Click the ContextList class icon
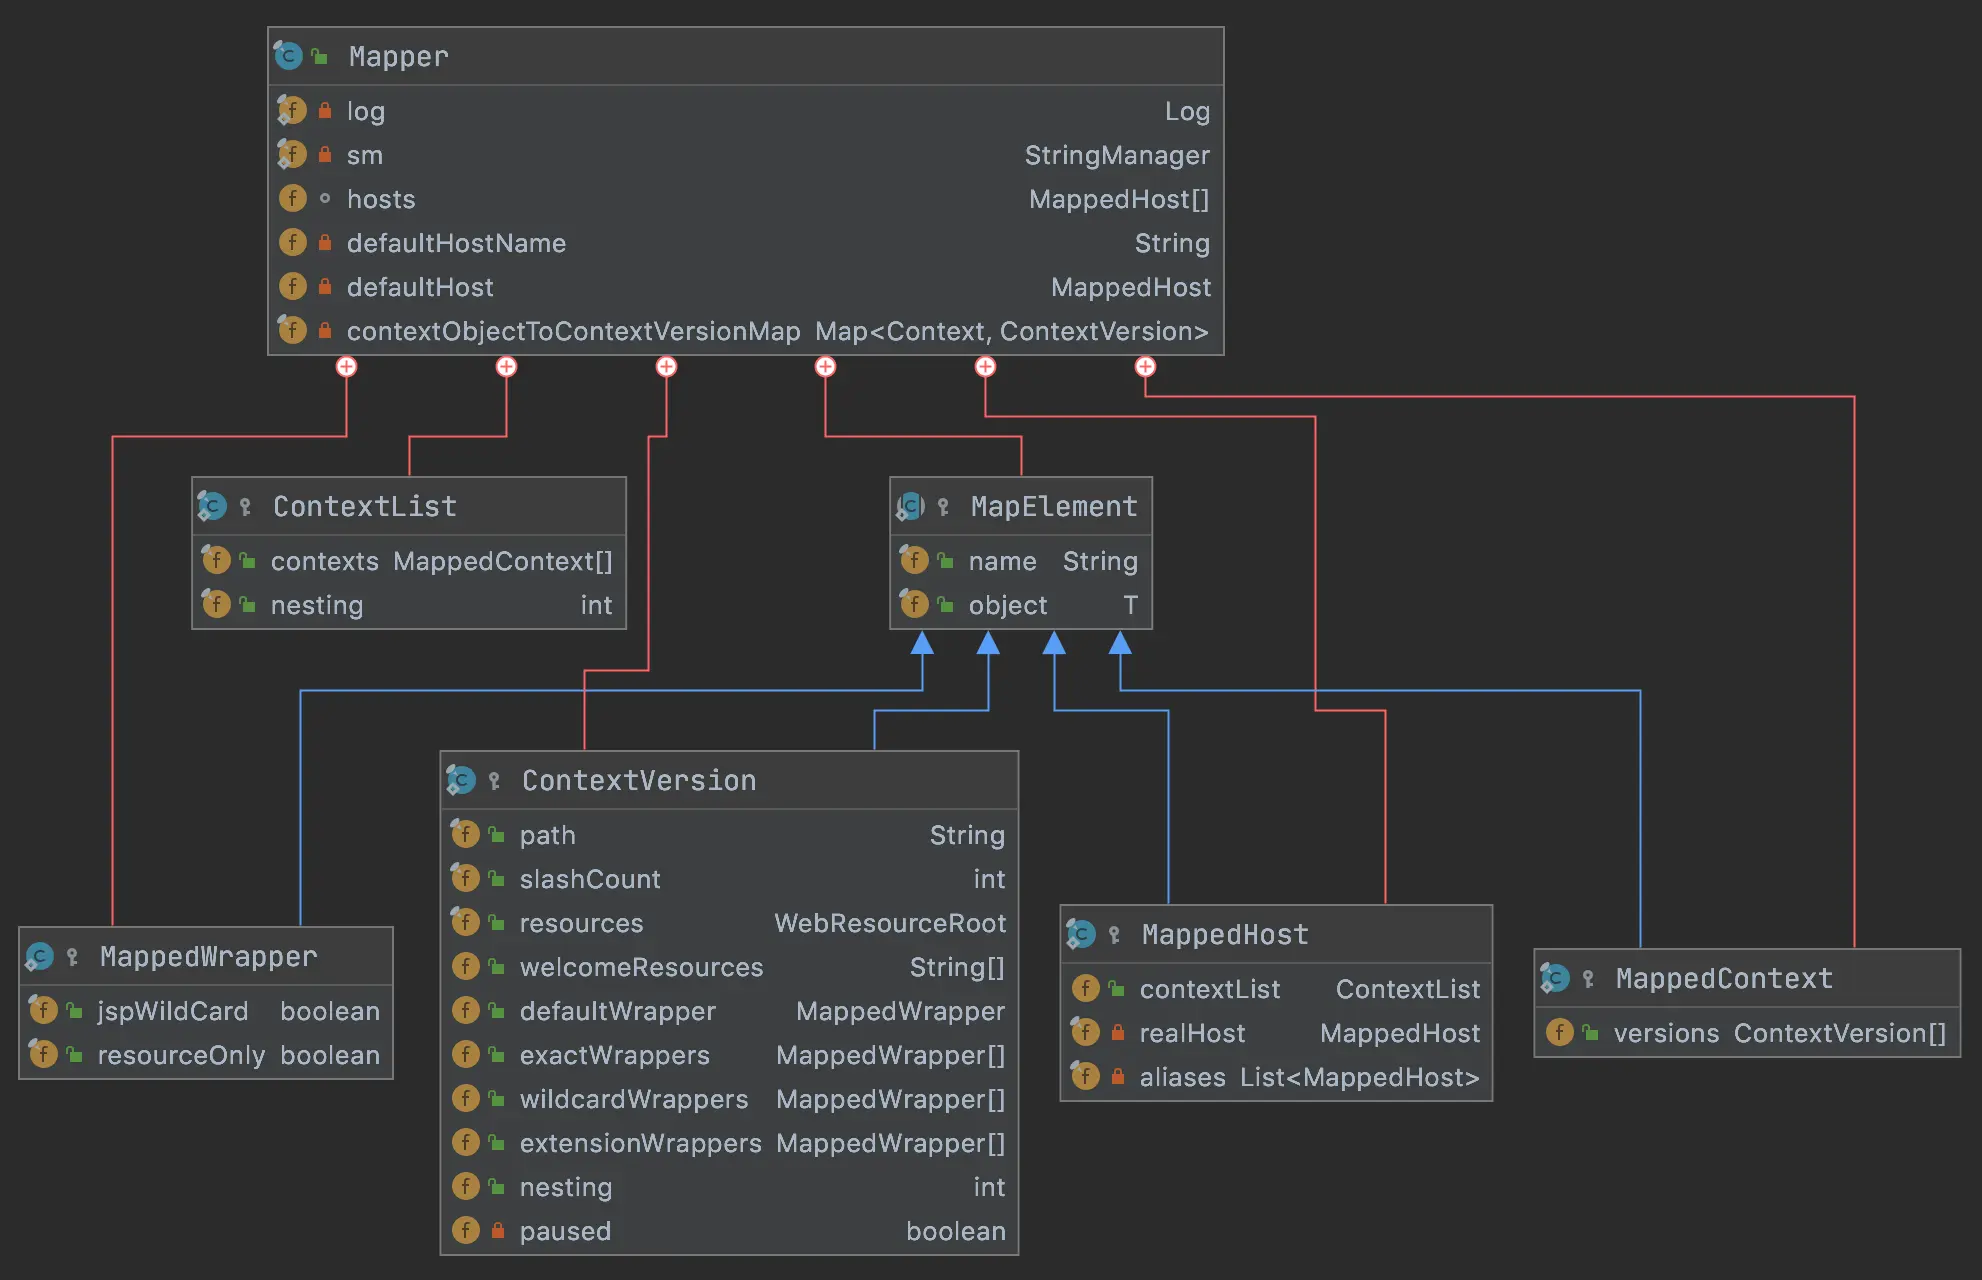 [x=212, y=506]
